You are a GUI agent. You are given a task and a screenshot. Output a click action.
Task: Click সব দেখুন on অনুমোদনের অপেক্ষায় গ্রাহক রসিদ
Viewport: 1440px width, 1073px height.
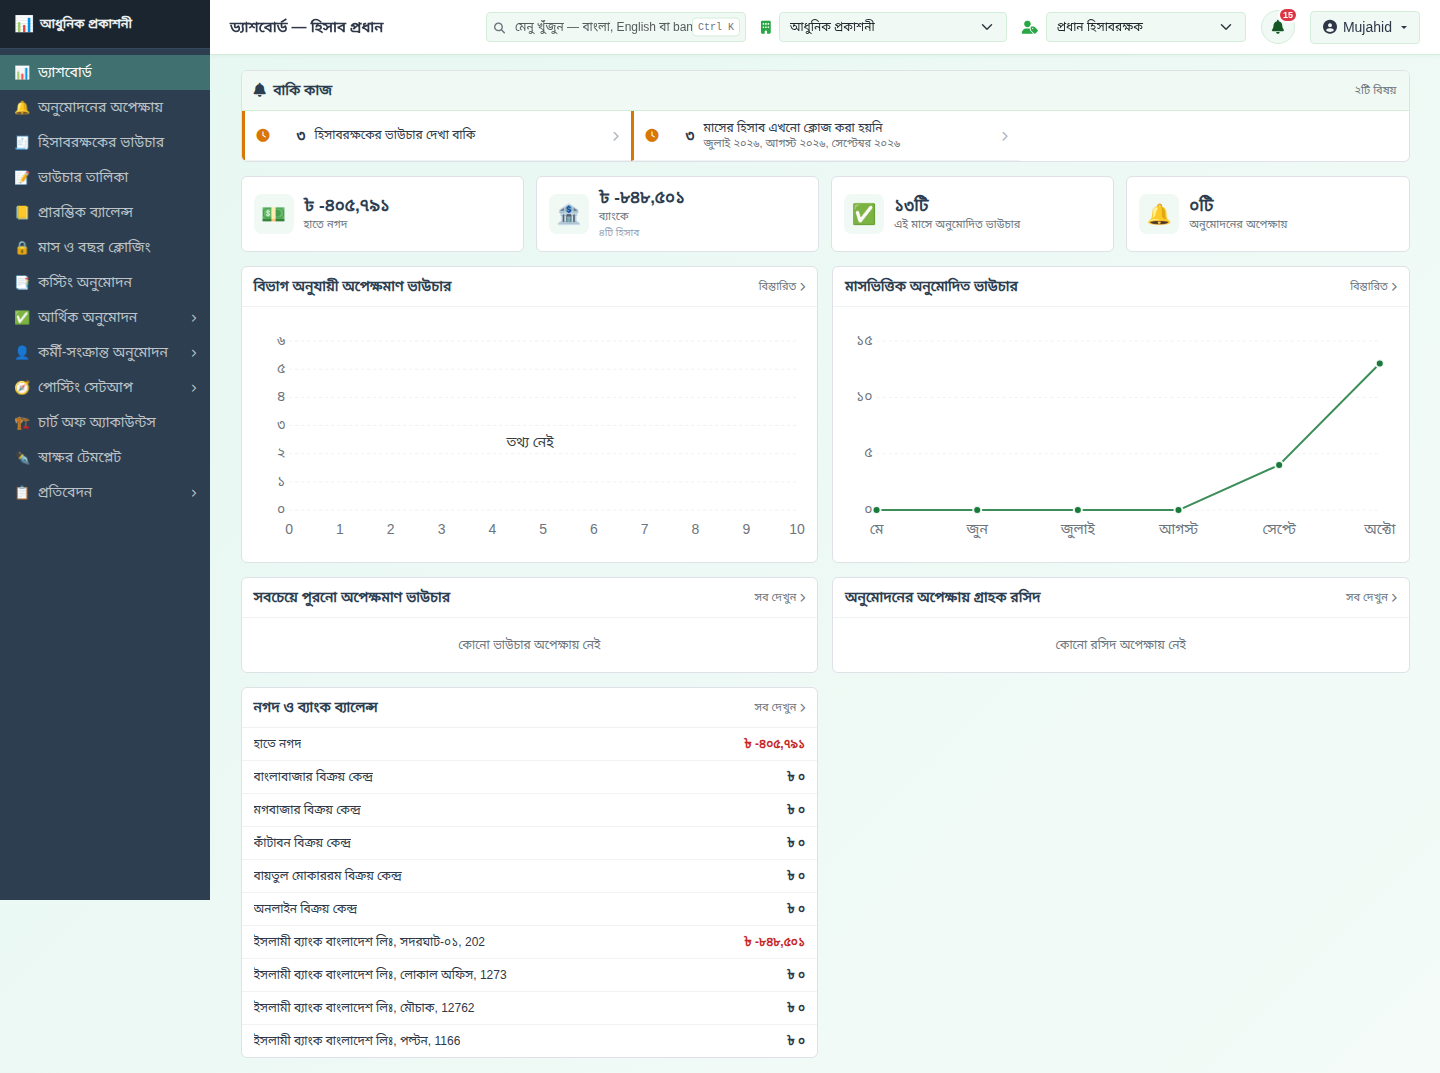coord(1371,597)
